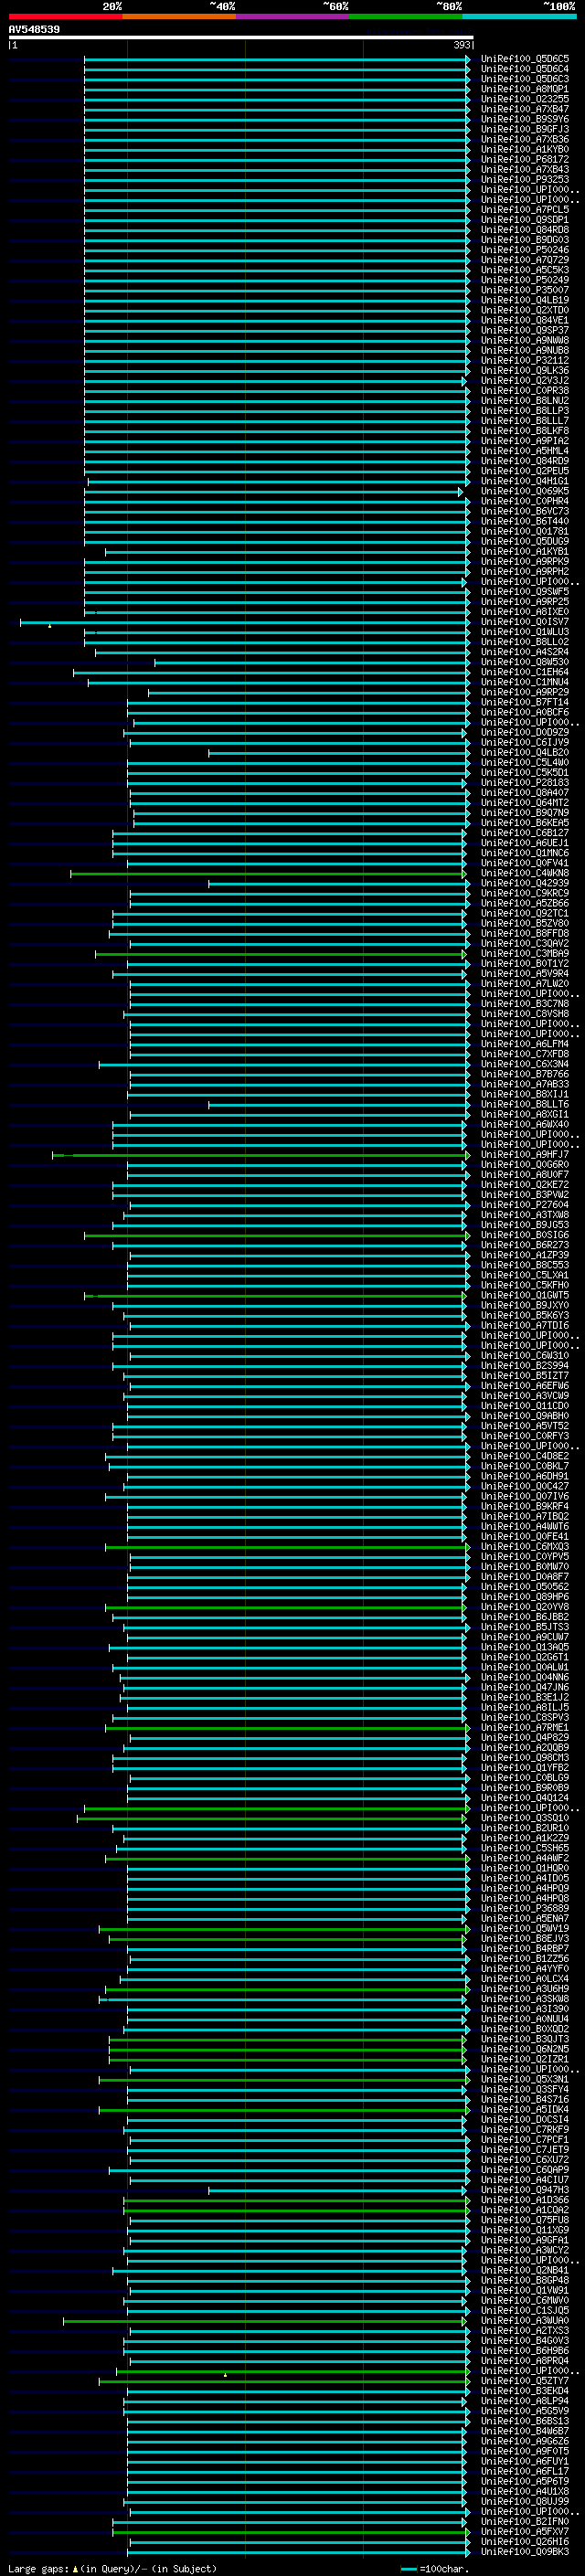This screenshot has height=2576, width=585.
Task: Click the cyan ~100% identity legend segment
Action: pos(519,17)
